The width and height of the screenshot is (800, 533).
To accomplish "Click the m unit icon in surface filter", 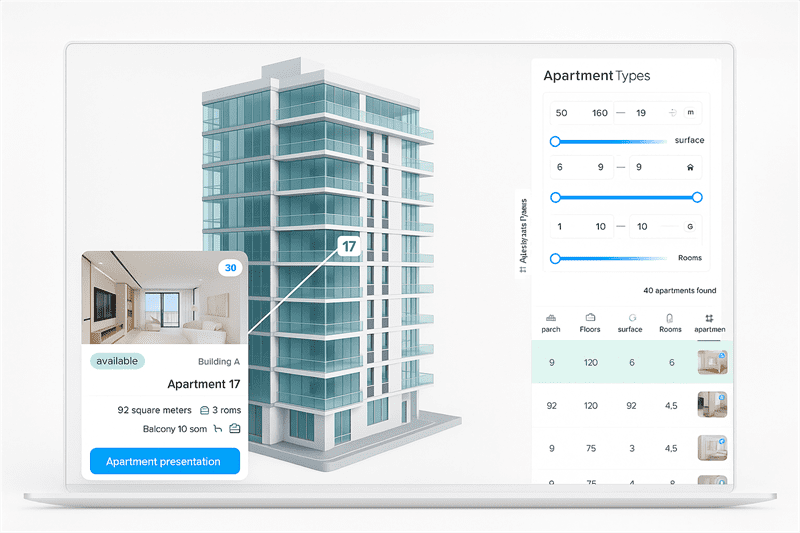I will (690, 113).
